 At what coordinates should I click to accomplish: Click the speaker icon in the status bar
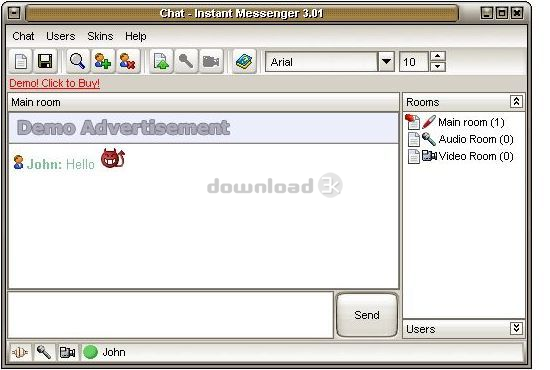20,352
